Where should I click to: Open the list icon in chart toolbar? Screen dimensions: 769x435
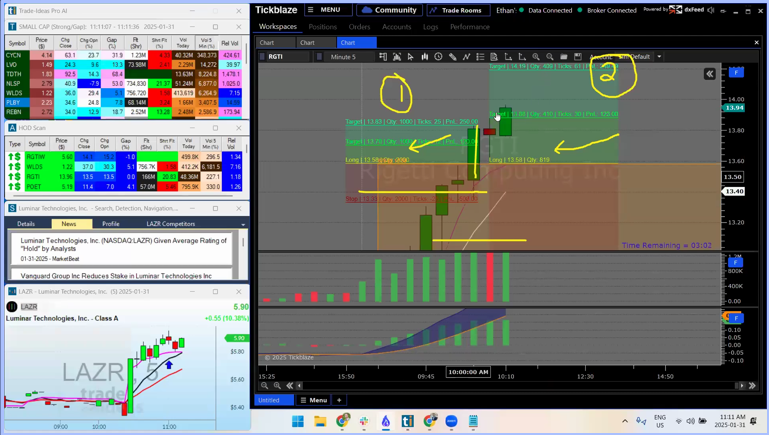480,57
